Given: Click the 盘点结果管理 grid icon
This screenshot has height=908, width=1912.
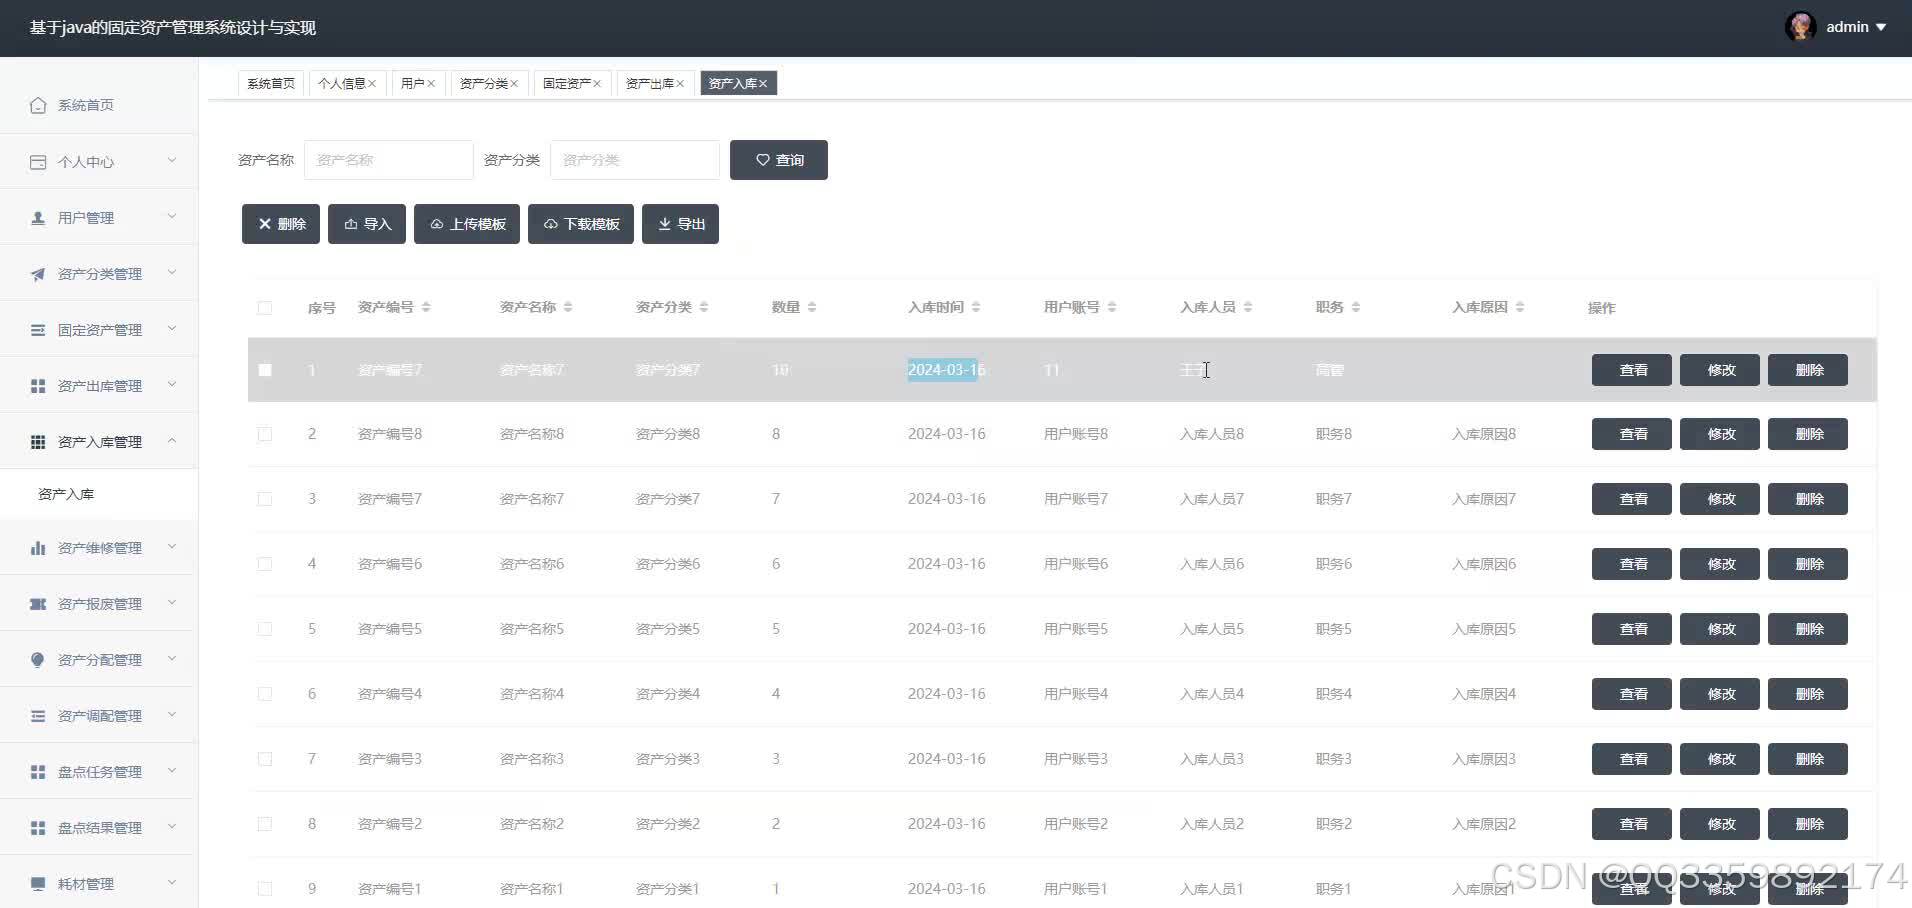Looking at the screenshot, I should 38,828.
